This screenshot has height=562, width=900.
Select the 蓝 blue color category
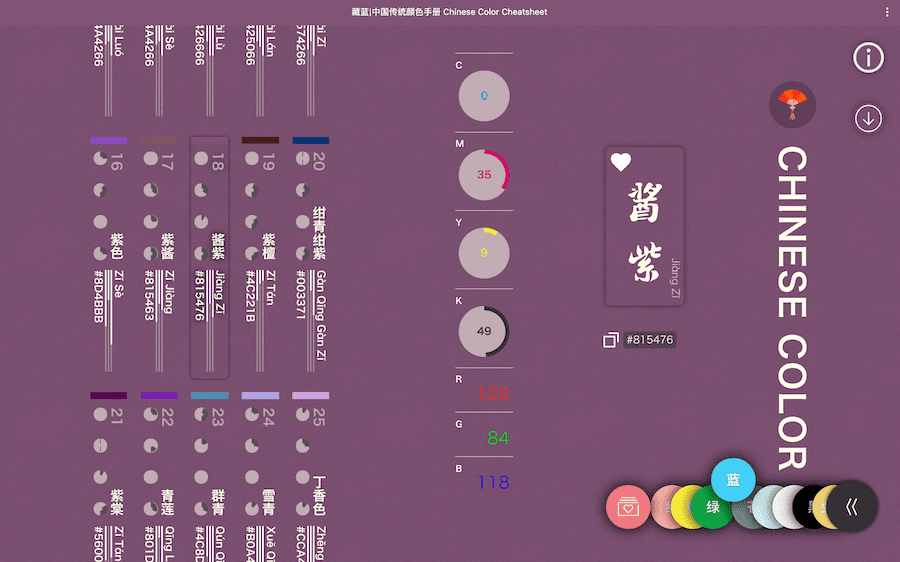pos(733,480)
